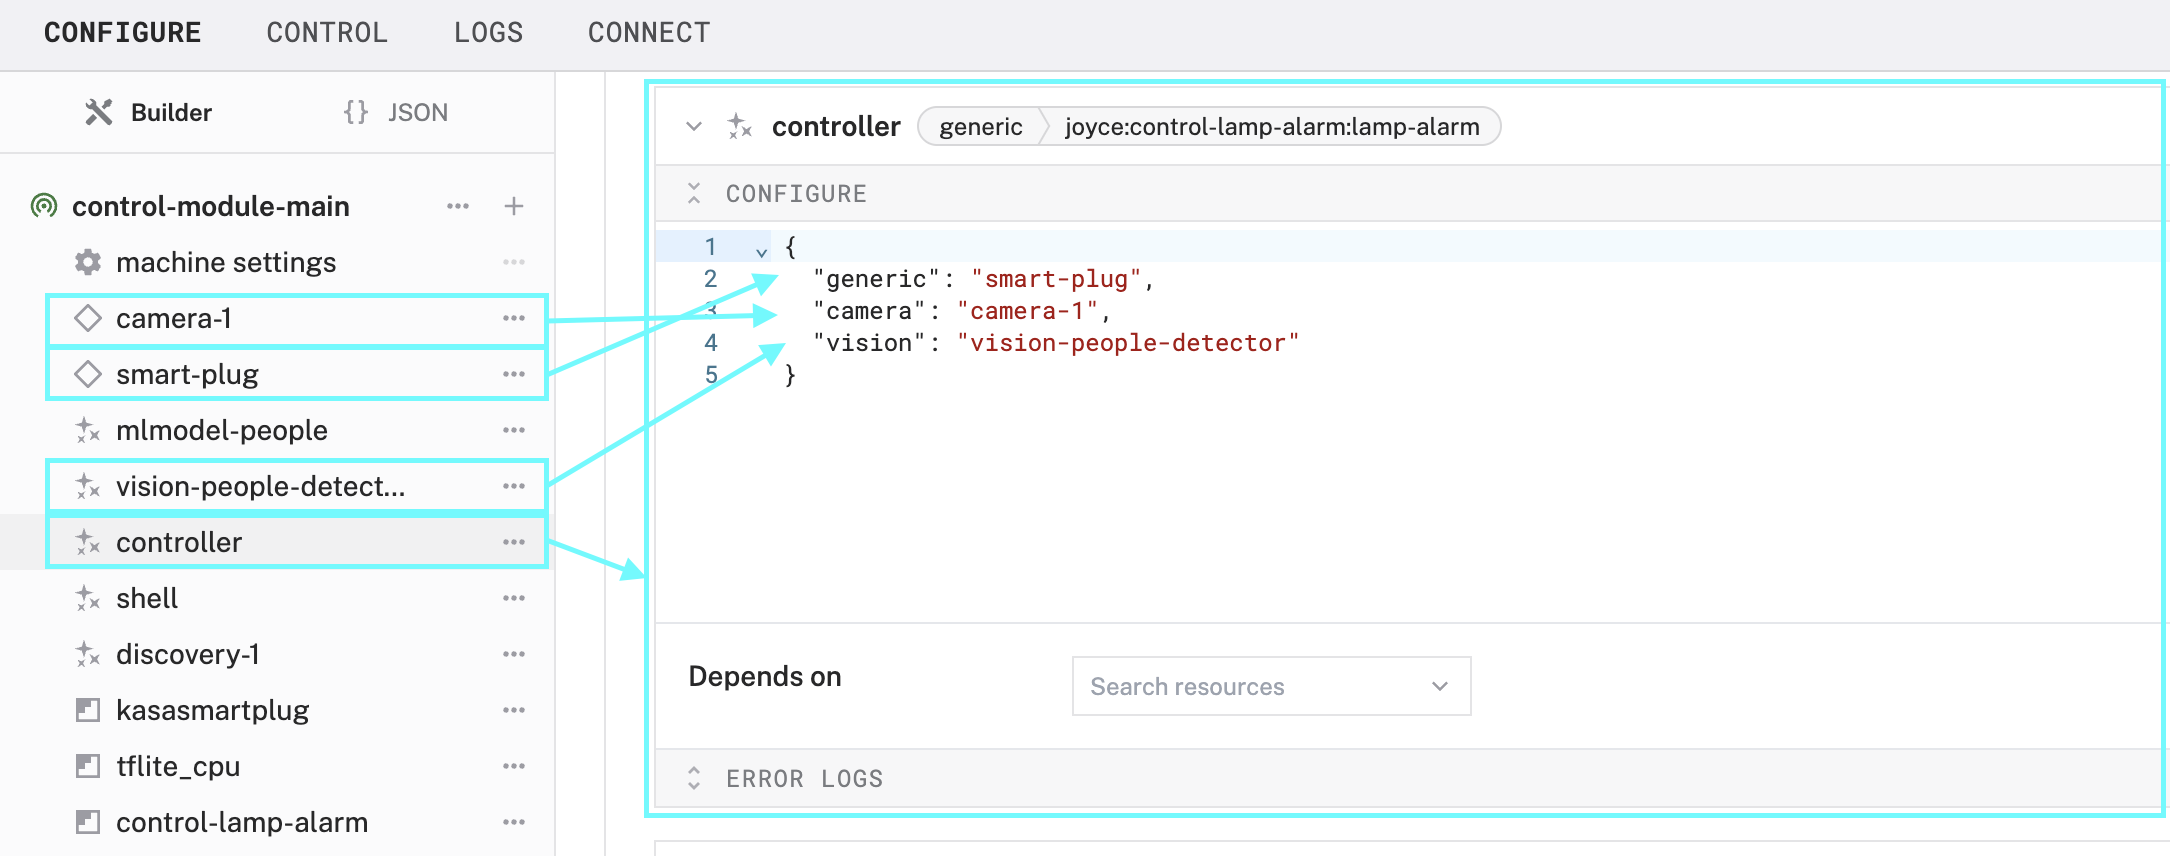Click the Depends on label
2170x856 pixels.
[765, 677]
